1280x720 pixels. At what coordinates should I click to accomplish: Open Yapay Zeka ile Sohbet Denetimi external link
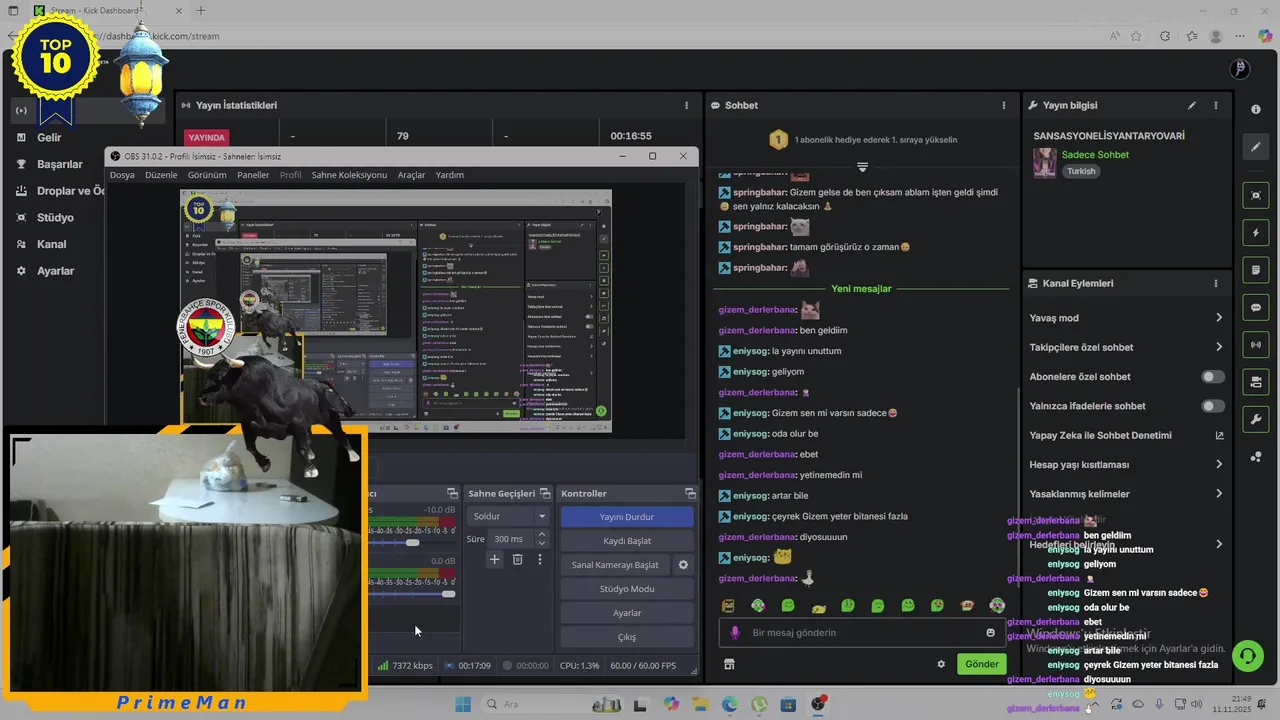[x=1219, y=435]
